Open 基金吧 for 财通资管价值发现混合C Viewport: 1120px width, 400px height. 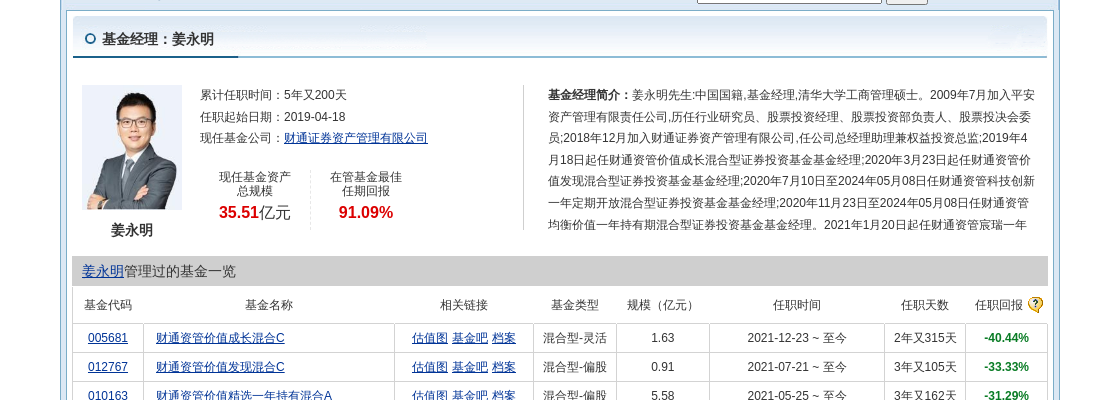point(470,367)
